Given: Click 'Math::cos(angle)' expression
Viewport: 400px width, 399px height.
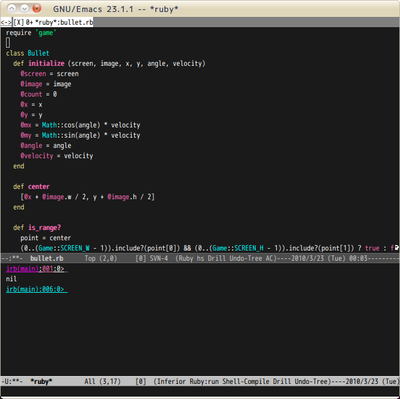Looking at the screenshot, I should pyautogui.click(x=71, y=125).
